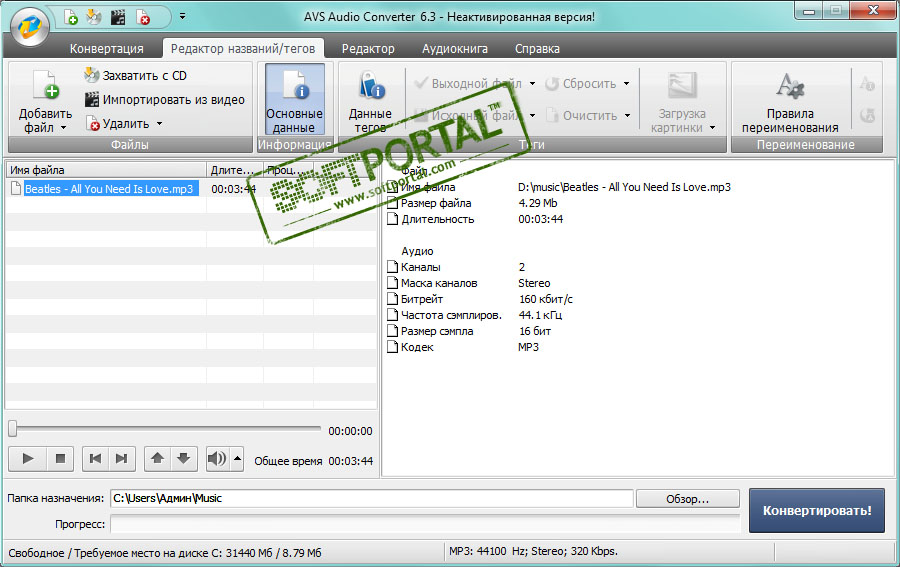This screenshot has width=900, height=567.
Task: Click the Конвертировать! button
Action: [817, 510]
